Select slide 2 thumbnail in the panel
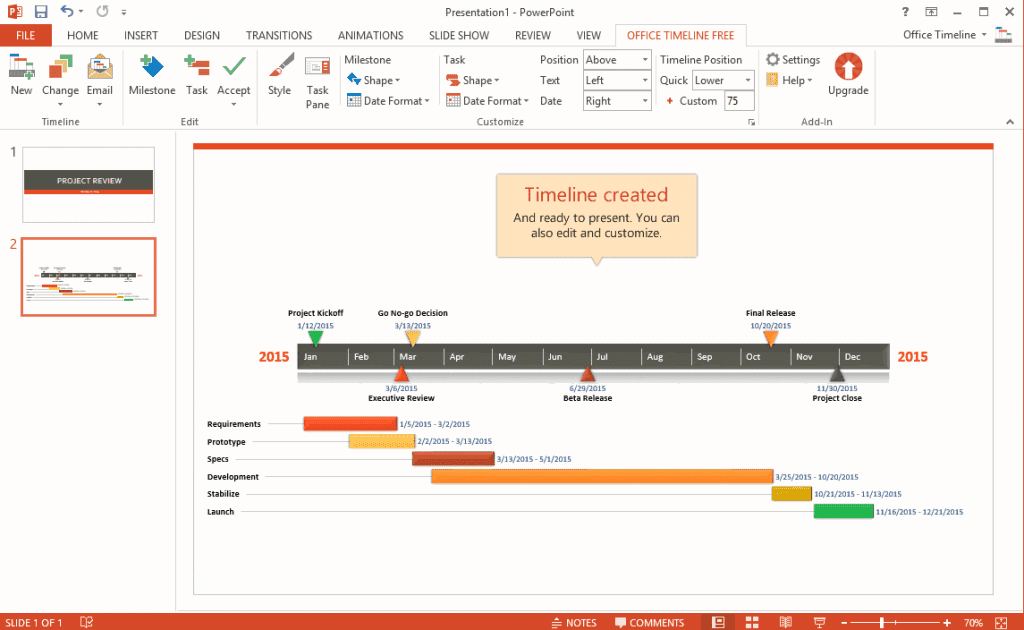Viewport: 1024px width, 630px height. (x=88, y=277)
